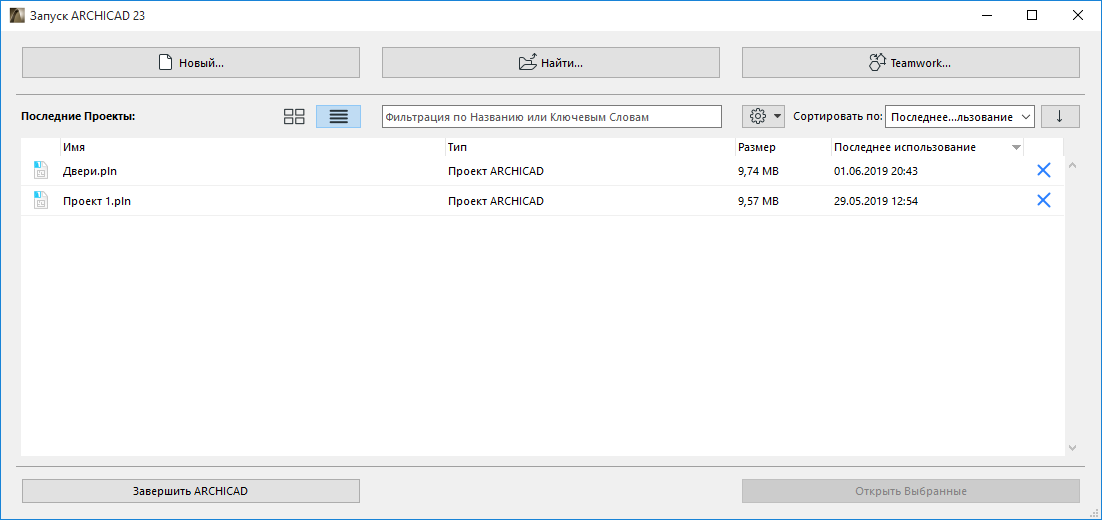Open the gear settings dropdown

click(x=763, y=117)
